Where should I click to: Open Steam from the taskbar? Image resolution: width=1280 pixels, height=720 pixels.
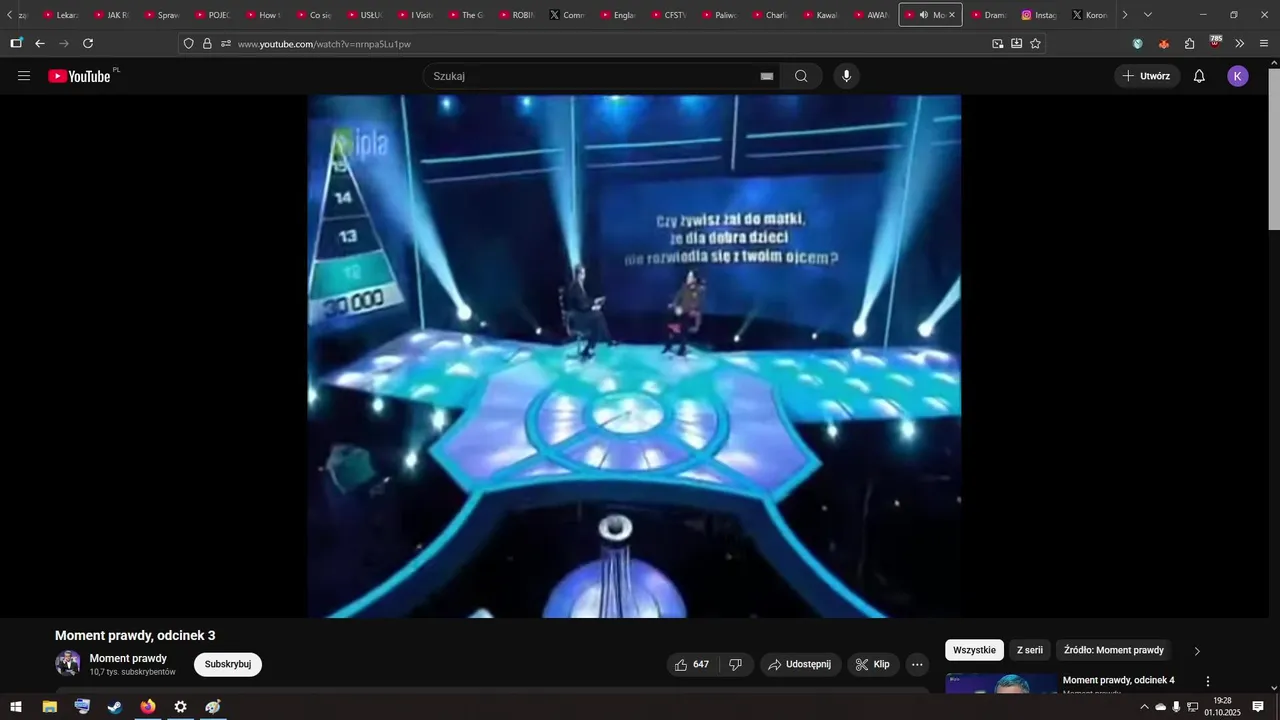[x=115, y=707]
